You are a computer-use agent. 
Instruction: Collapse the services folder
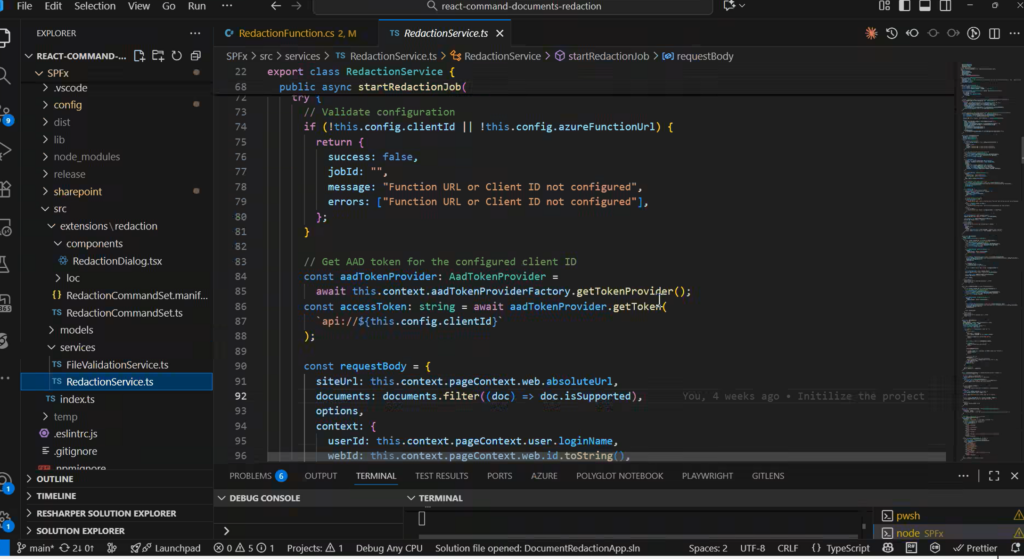(76, 347)
